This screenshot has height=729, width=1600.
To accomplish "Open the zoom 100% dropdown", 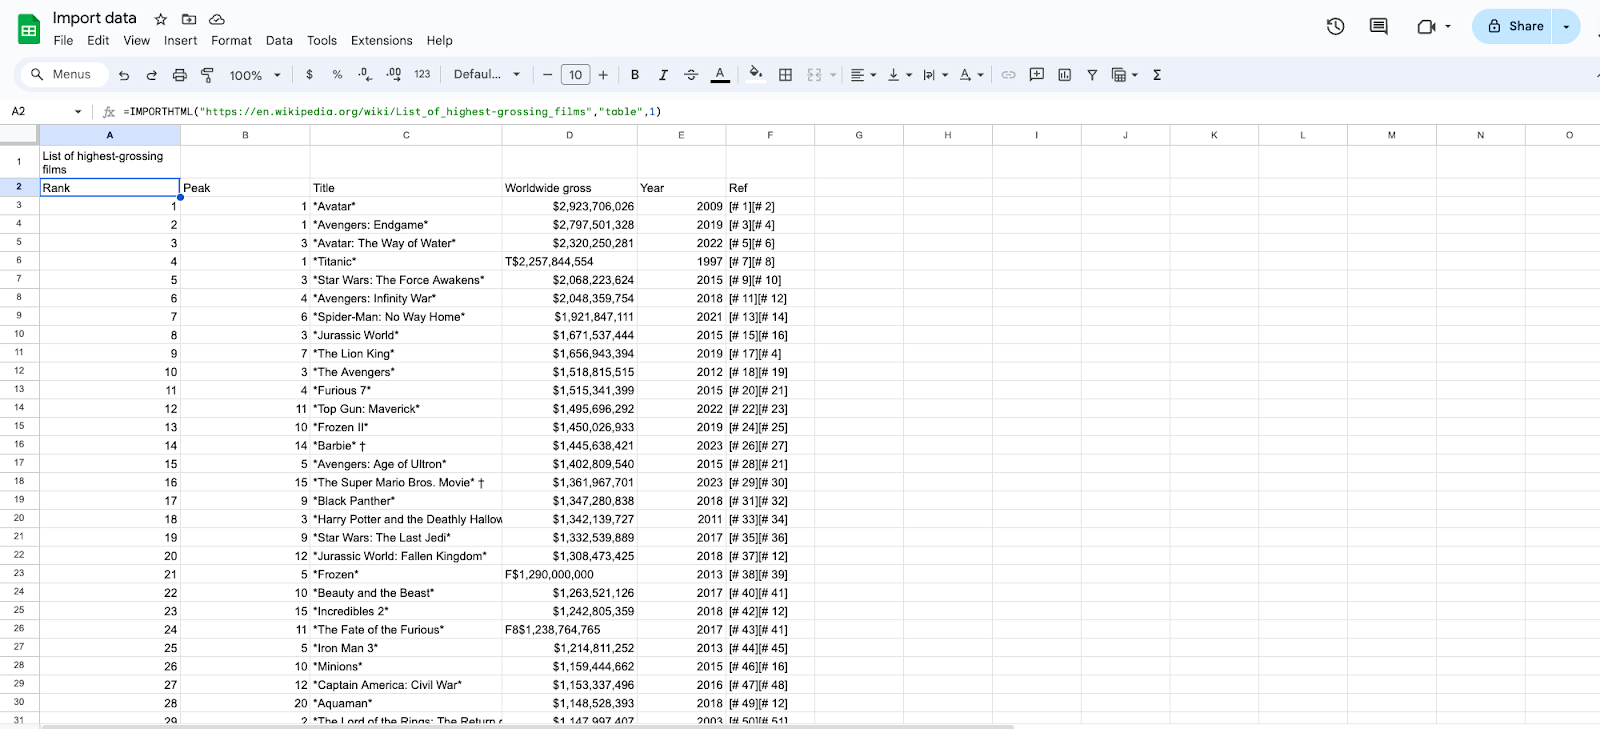I will click(x=255, y=75).
